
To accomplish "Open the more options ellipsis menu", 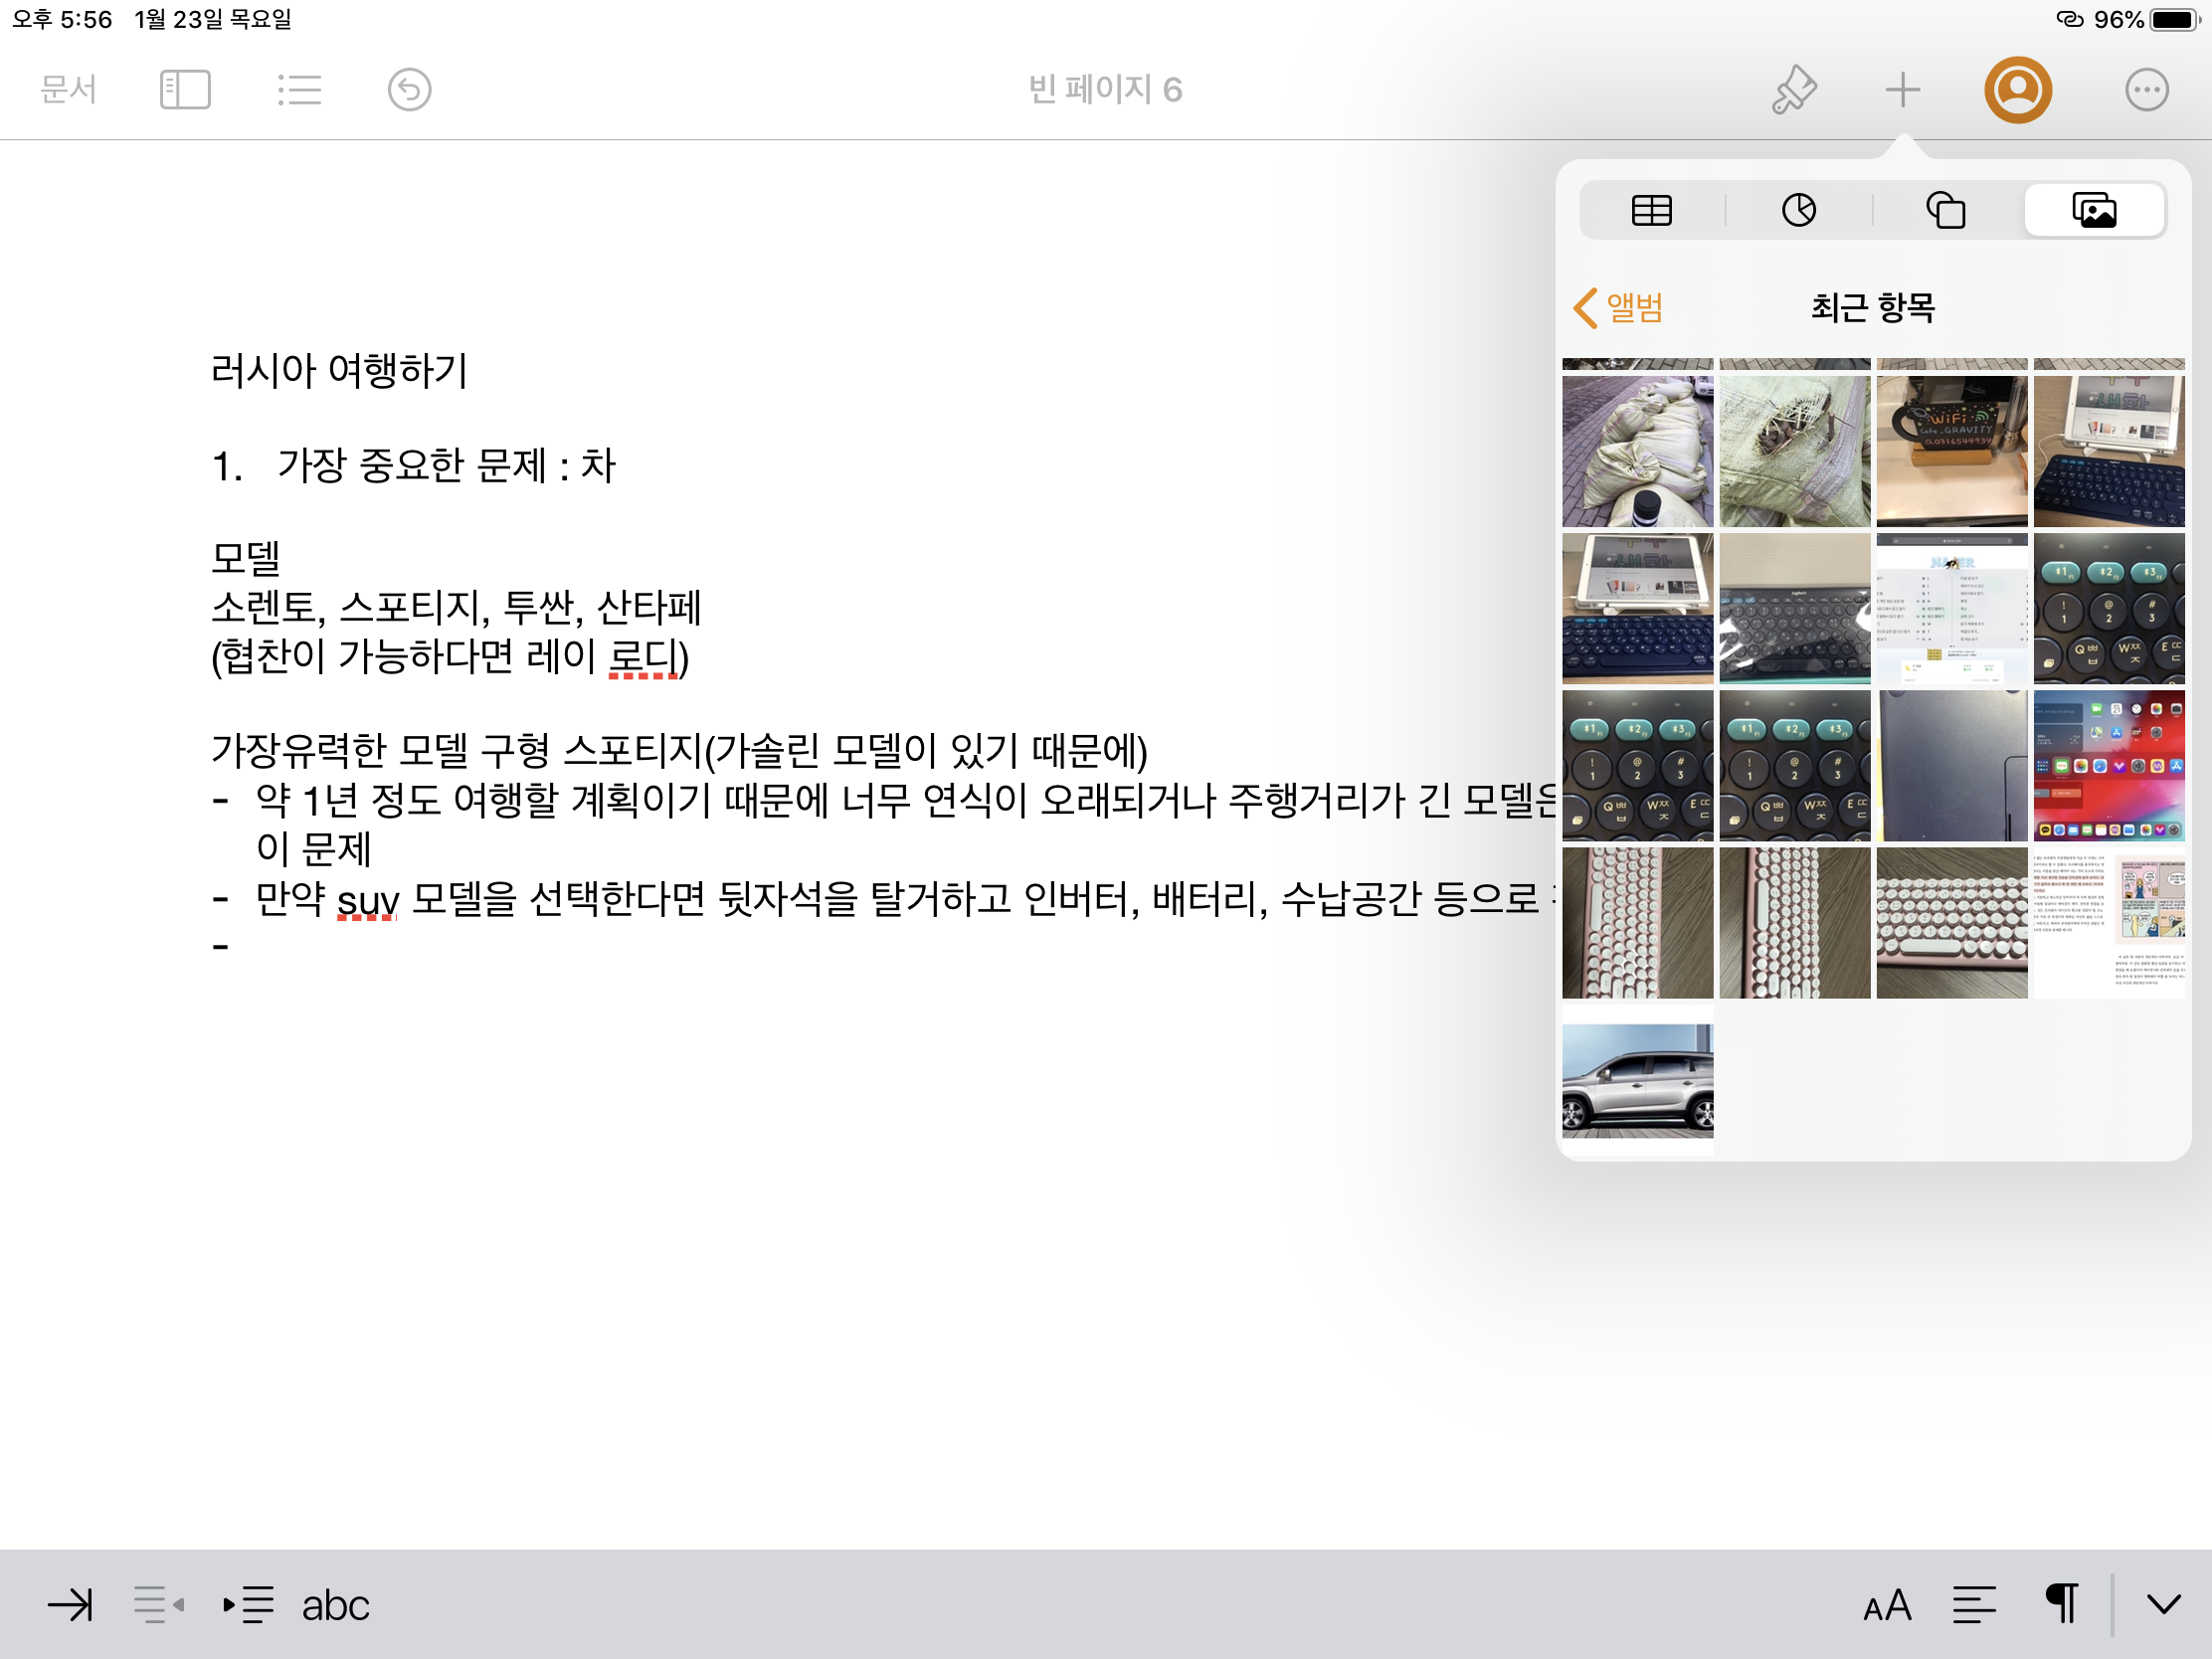I will [x=2145, y=90].
